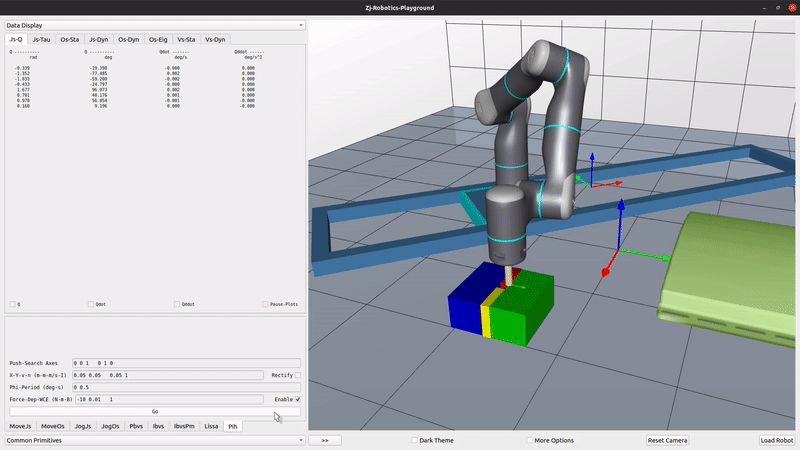
Task: Disable the Force-Dep-WCE Enable checkbox
Action: coord(298,399)
